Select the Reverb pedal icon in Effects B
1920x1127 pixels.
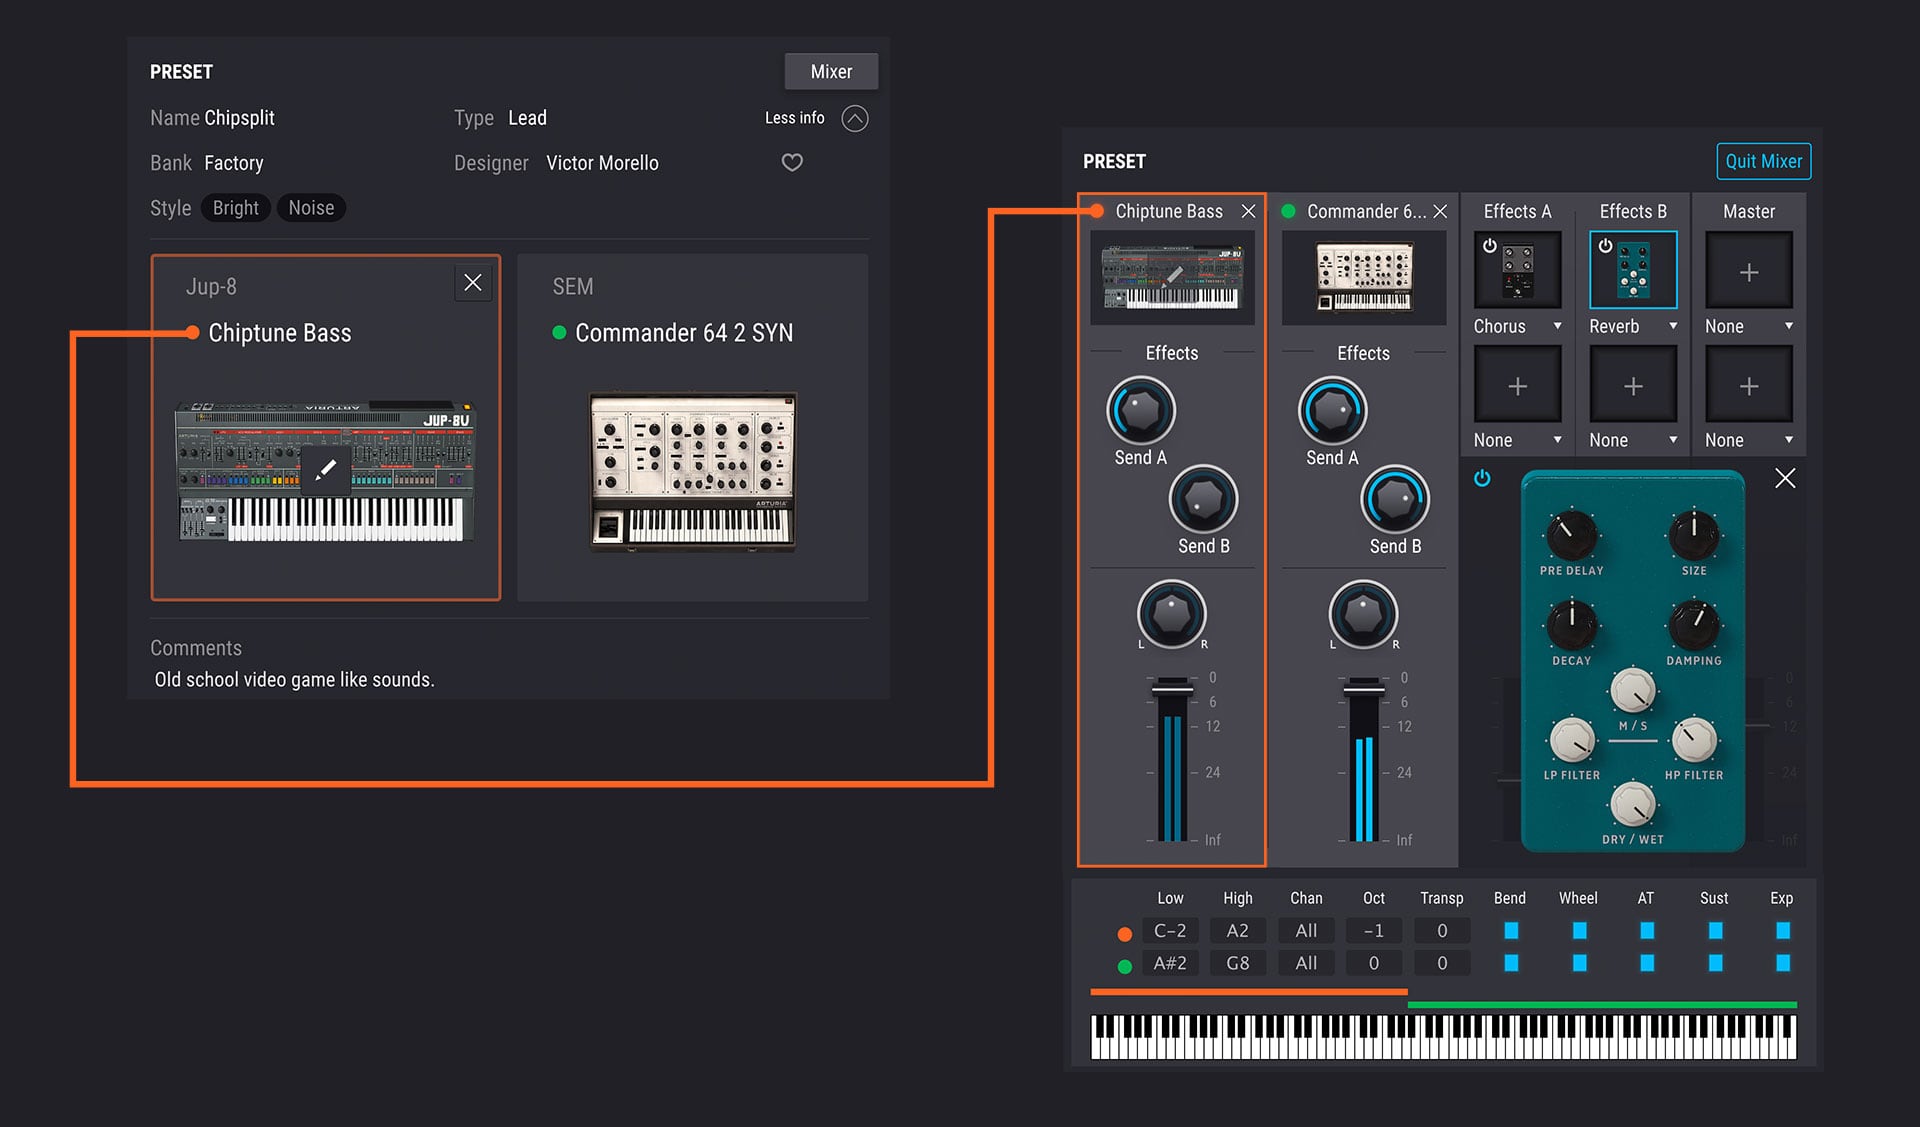(1633, 271)
